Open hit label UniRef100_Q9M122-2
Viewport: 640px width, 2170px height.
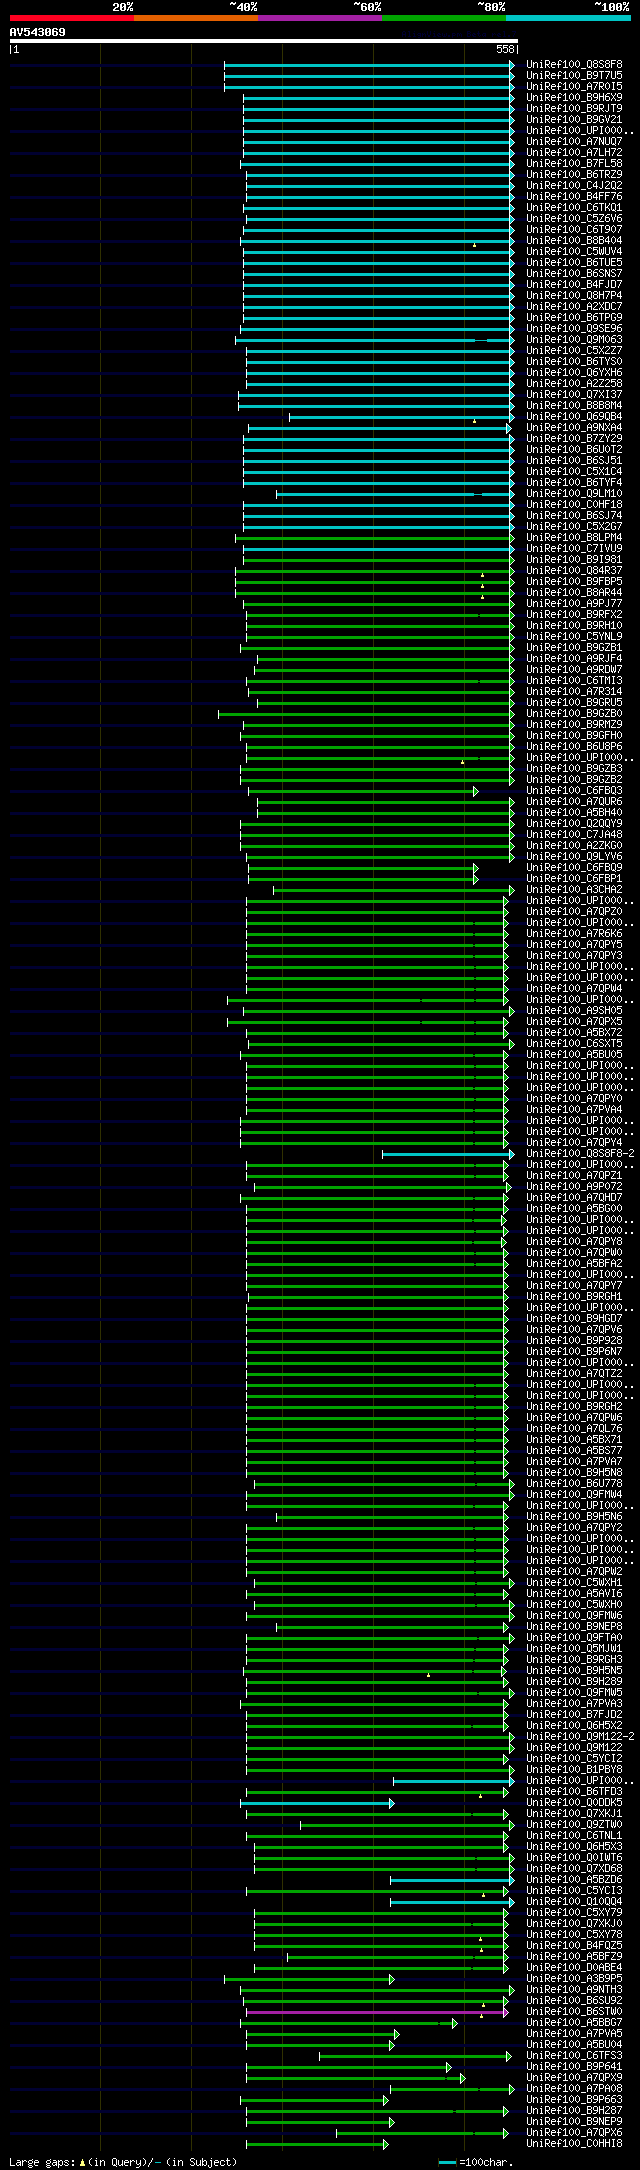point(580,1736)
